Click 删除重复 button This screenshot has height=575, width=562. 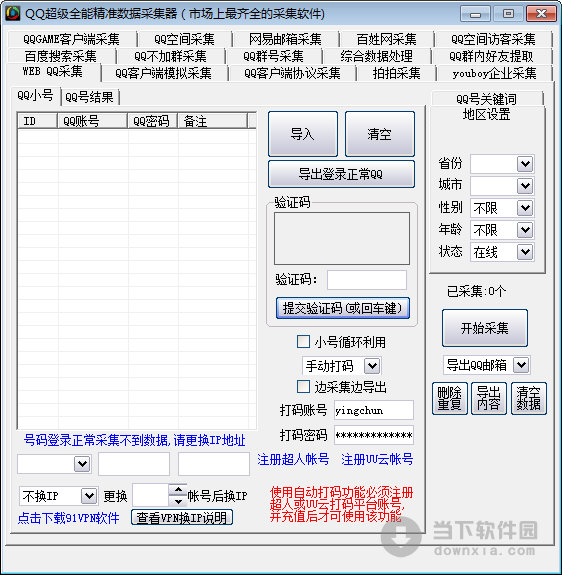click(x=449, y=398)
